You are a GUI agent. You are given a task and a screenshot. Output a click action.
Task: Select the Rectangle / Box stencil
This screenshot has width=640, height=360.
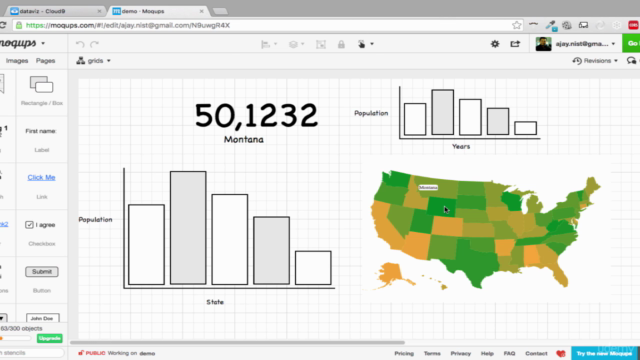42,90
